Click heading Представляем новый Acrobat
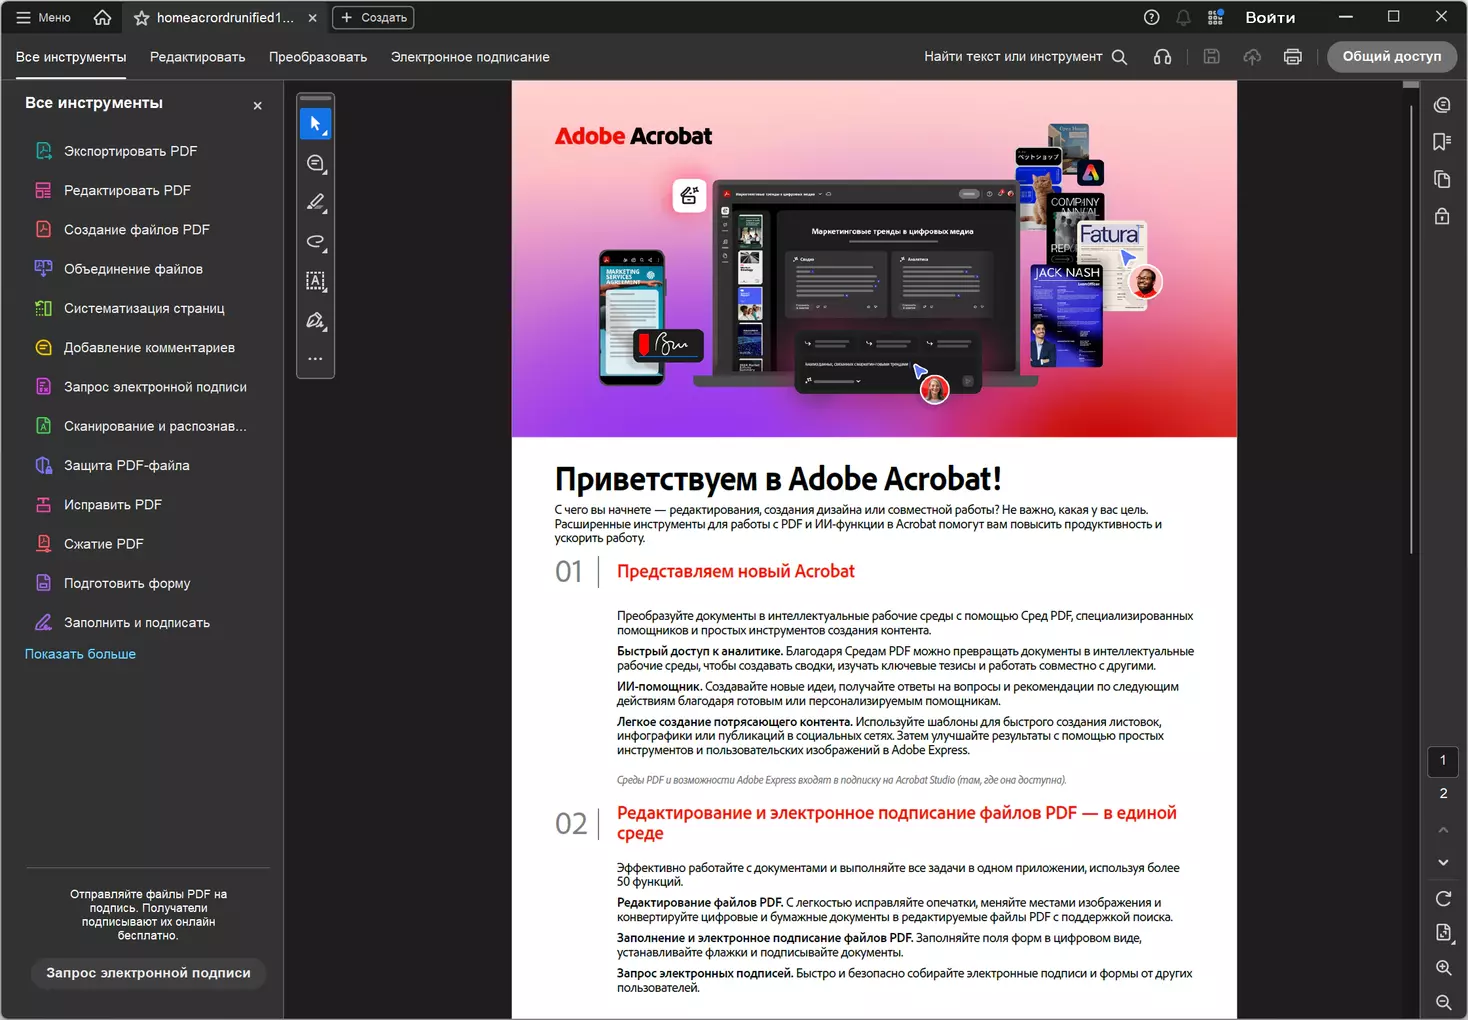The height and width of the screenshot is (1020, 1468). (735, 571)
